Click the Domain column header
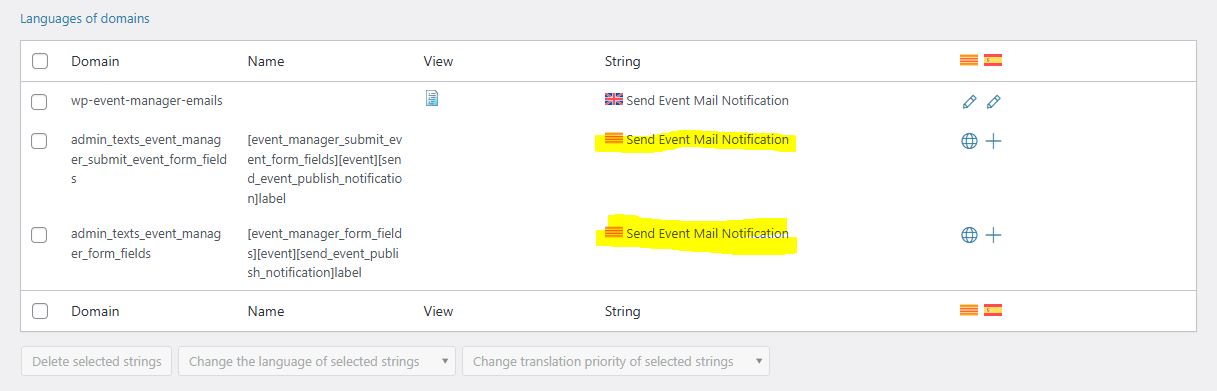The width and height of the screenshot is (1217, 391). tap(95, 61)
